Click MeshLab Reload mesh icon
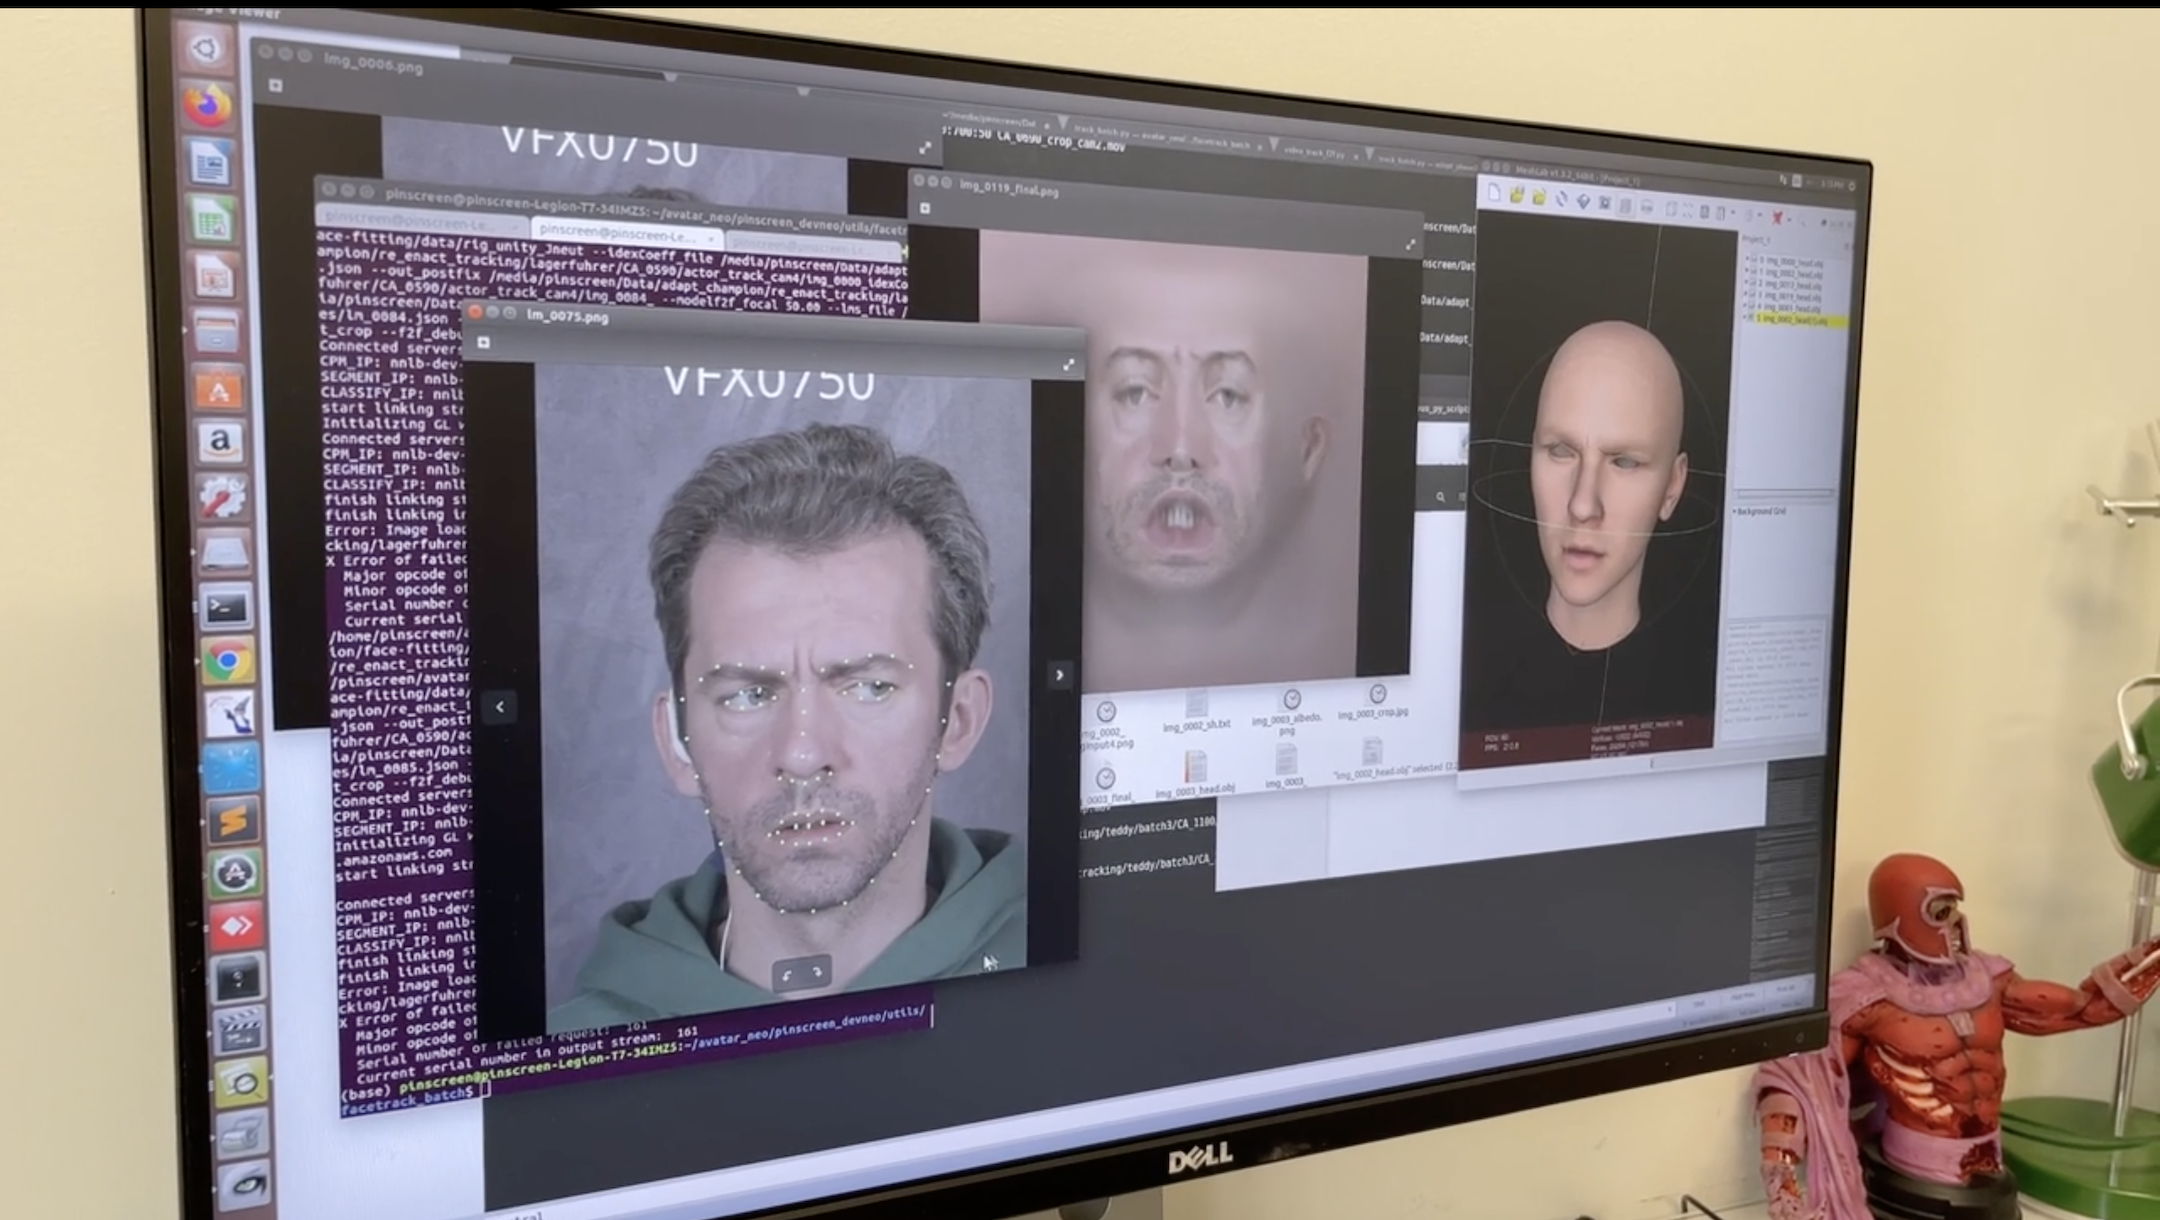Screen dimensions: 2160x1220 [x=1561, y=199]
